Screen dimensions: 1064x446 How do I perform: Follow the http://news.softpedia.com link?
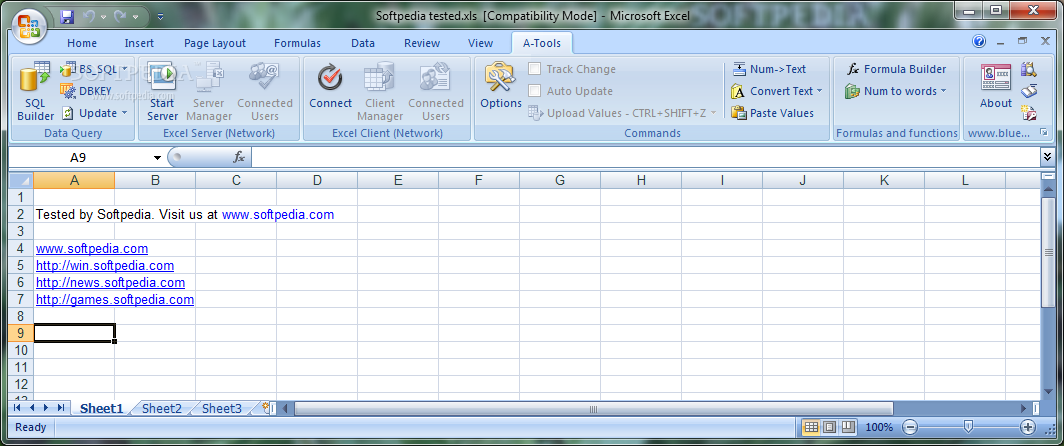110,282
